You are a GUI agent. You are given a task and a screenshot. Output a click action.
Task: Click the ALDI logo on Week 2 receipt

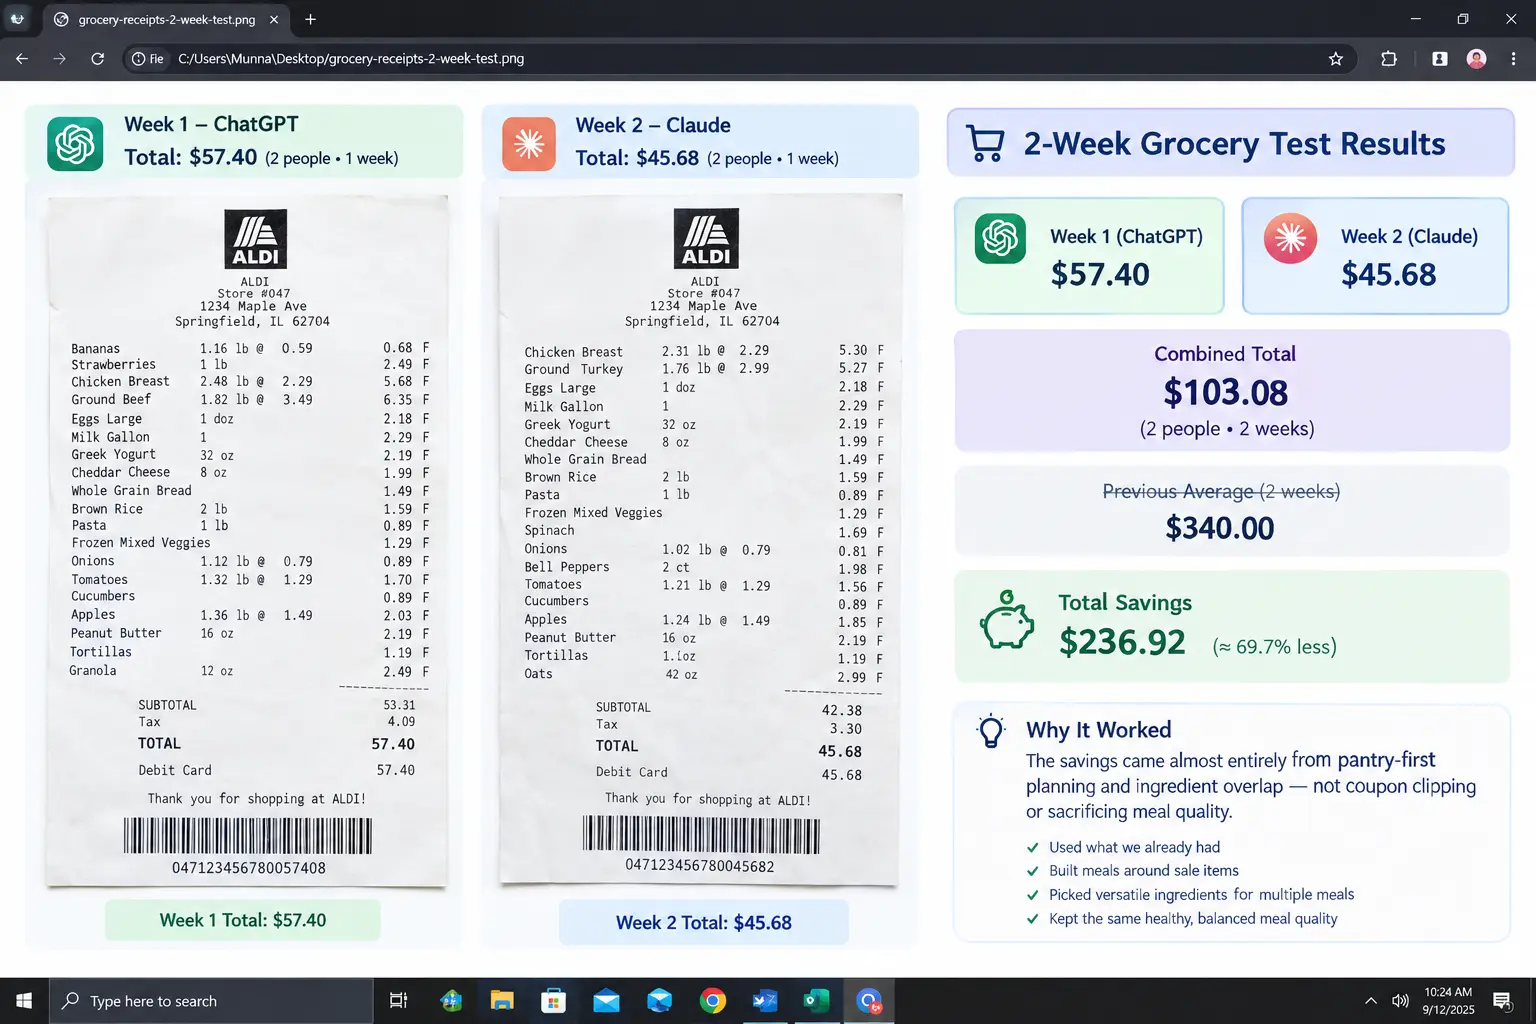[706, 238]
